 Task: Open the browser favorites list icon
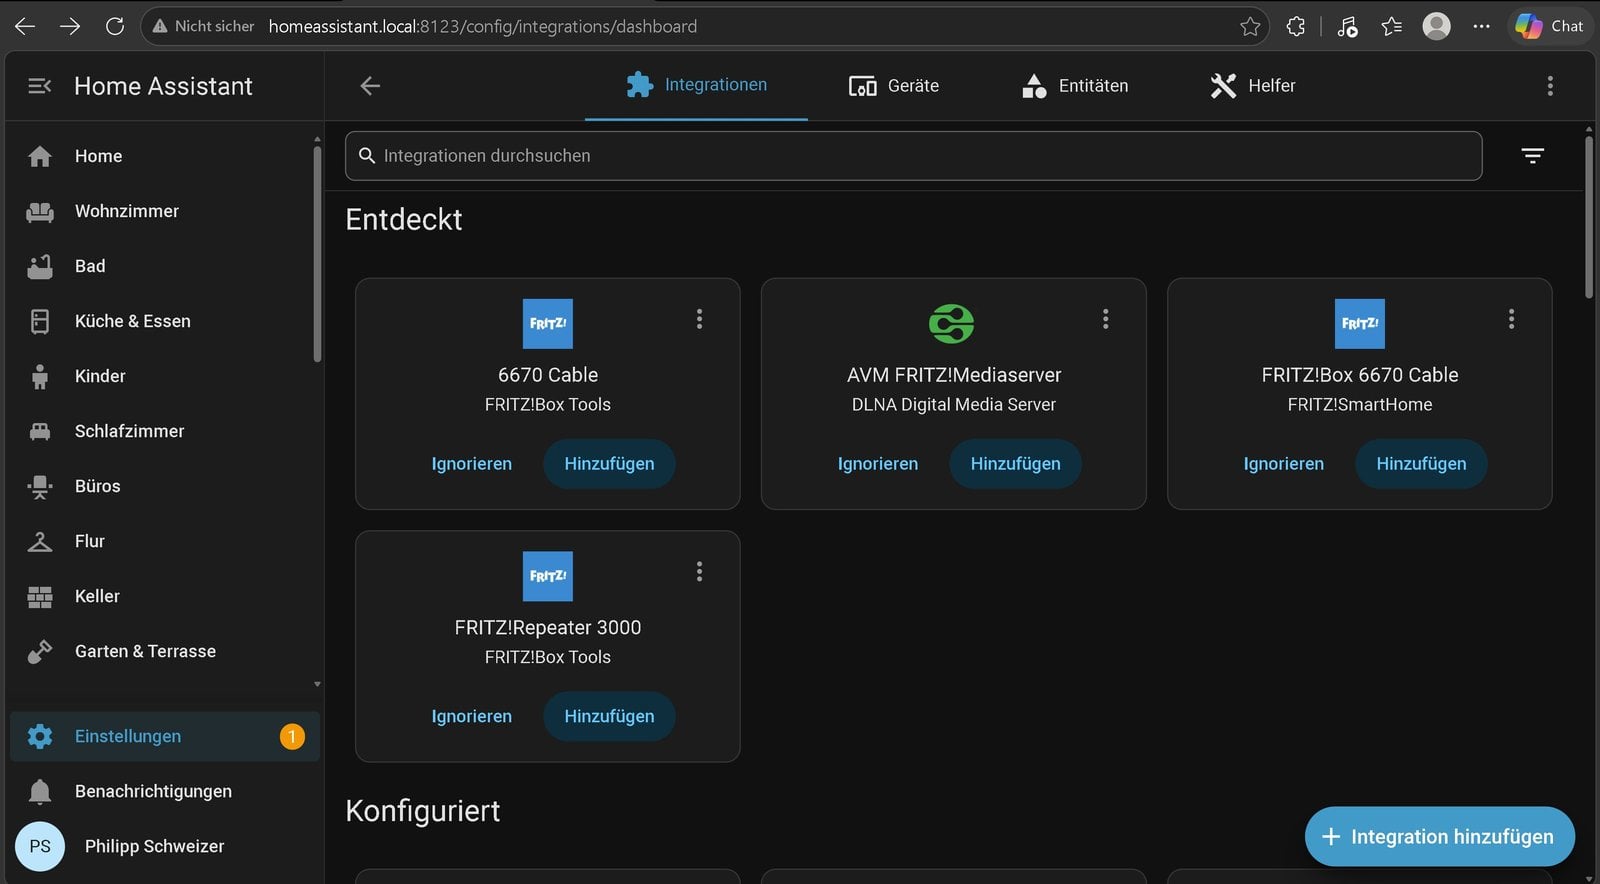point(1391,27)
